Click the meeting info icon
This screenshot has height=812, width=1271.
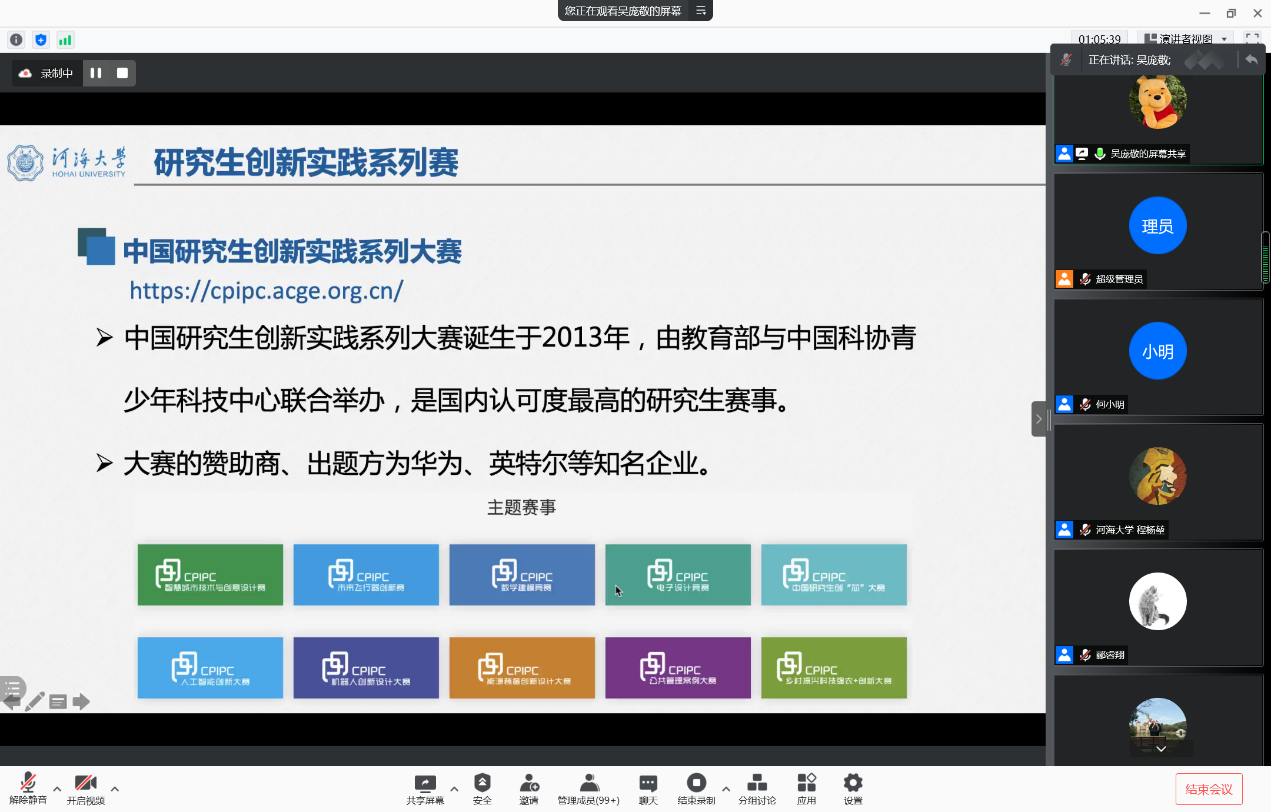click(16, 40)
